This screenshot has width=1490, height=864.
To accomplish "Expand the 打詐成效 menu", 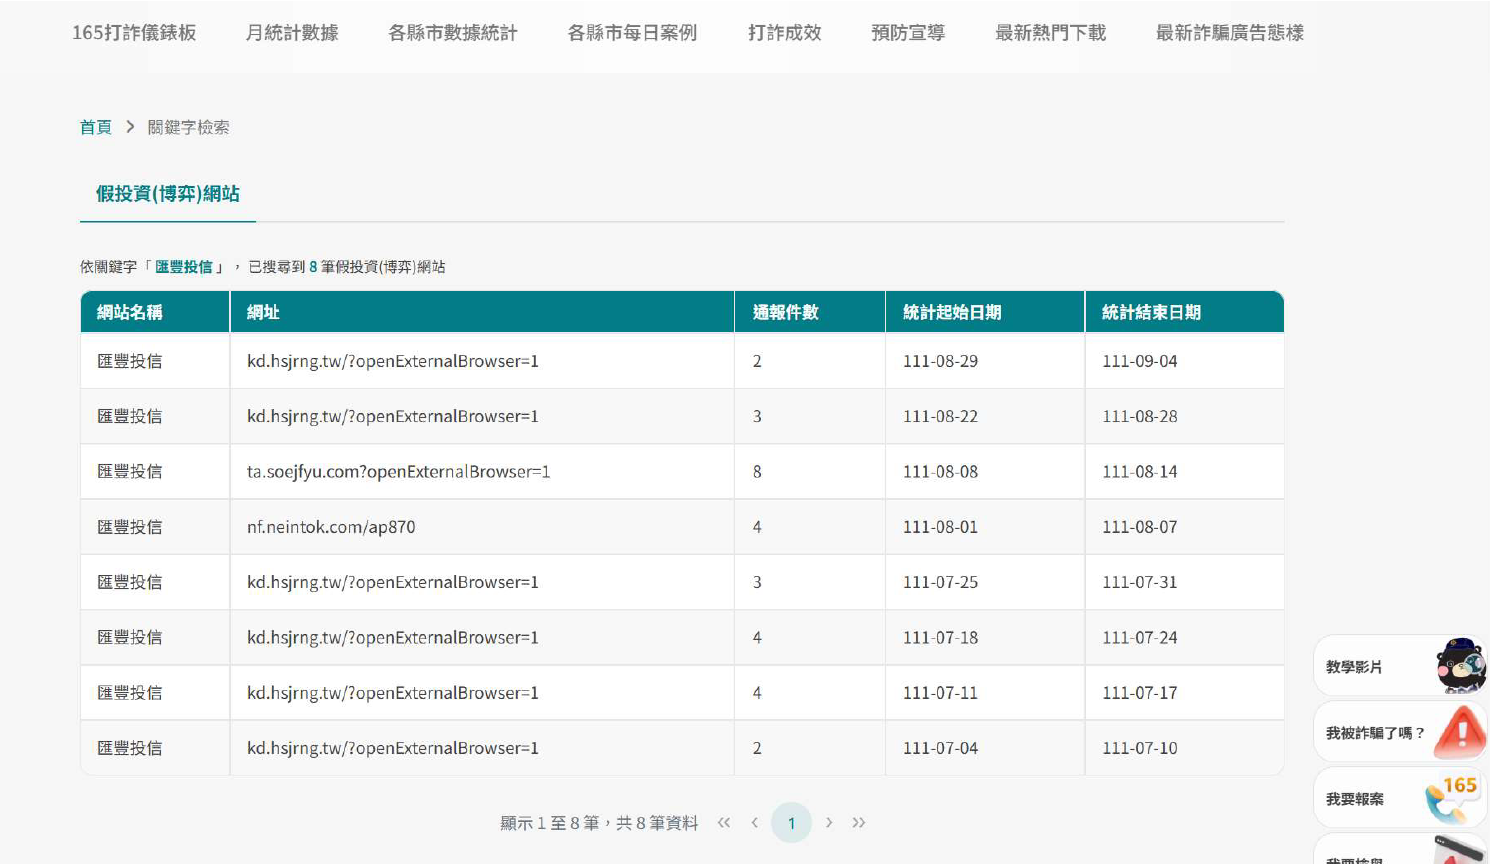I will (x=784, y=33).
